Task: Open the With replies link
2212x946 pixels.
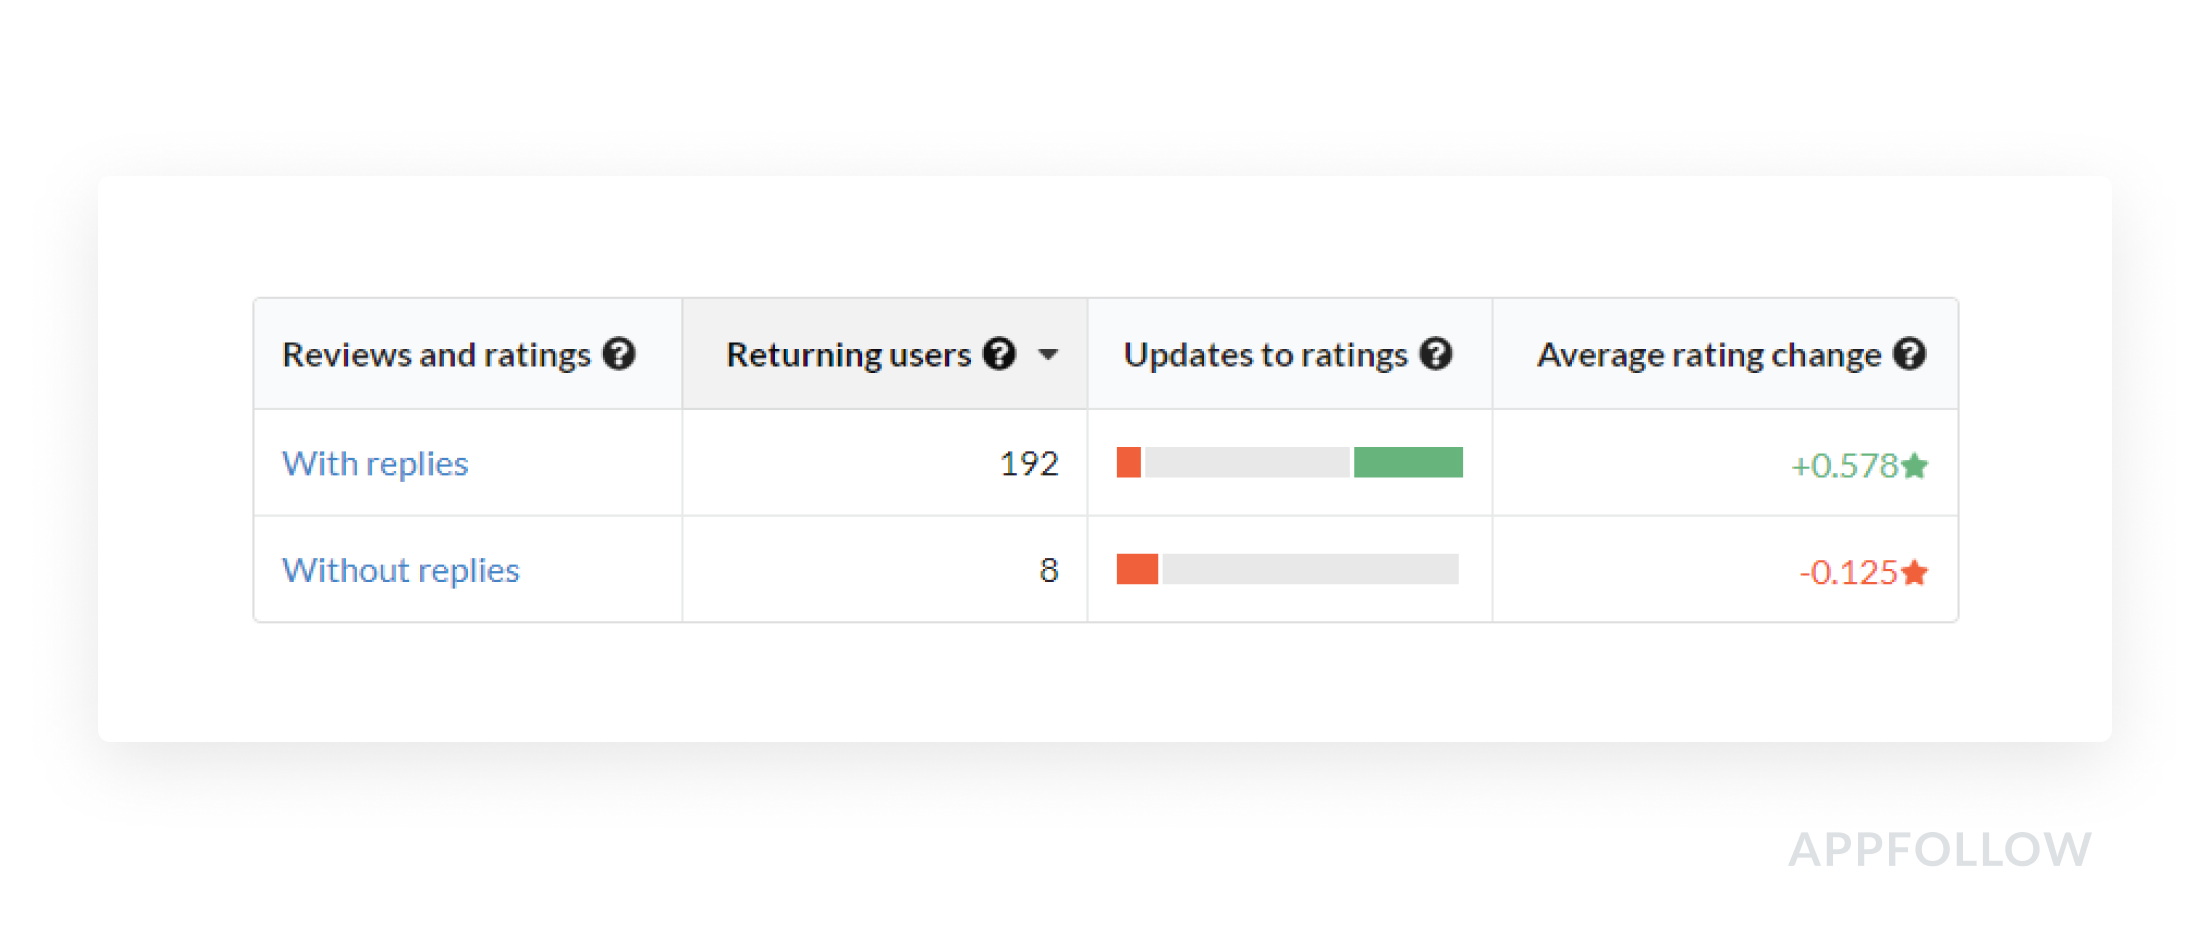Action: [375, 463]
